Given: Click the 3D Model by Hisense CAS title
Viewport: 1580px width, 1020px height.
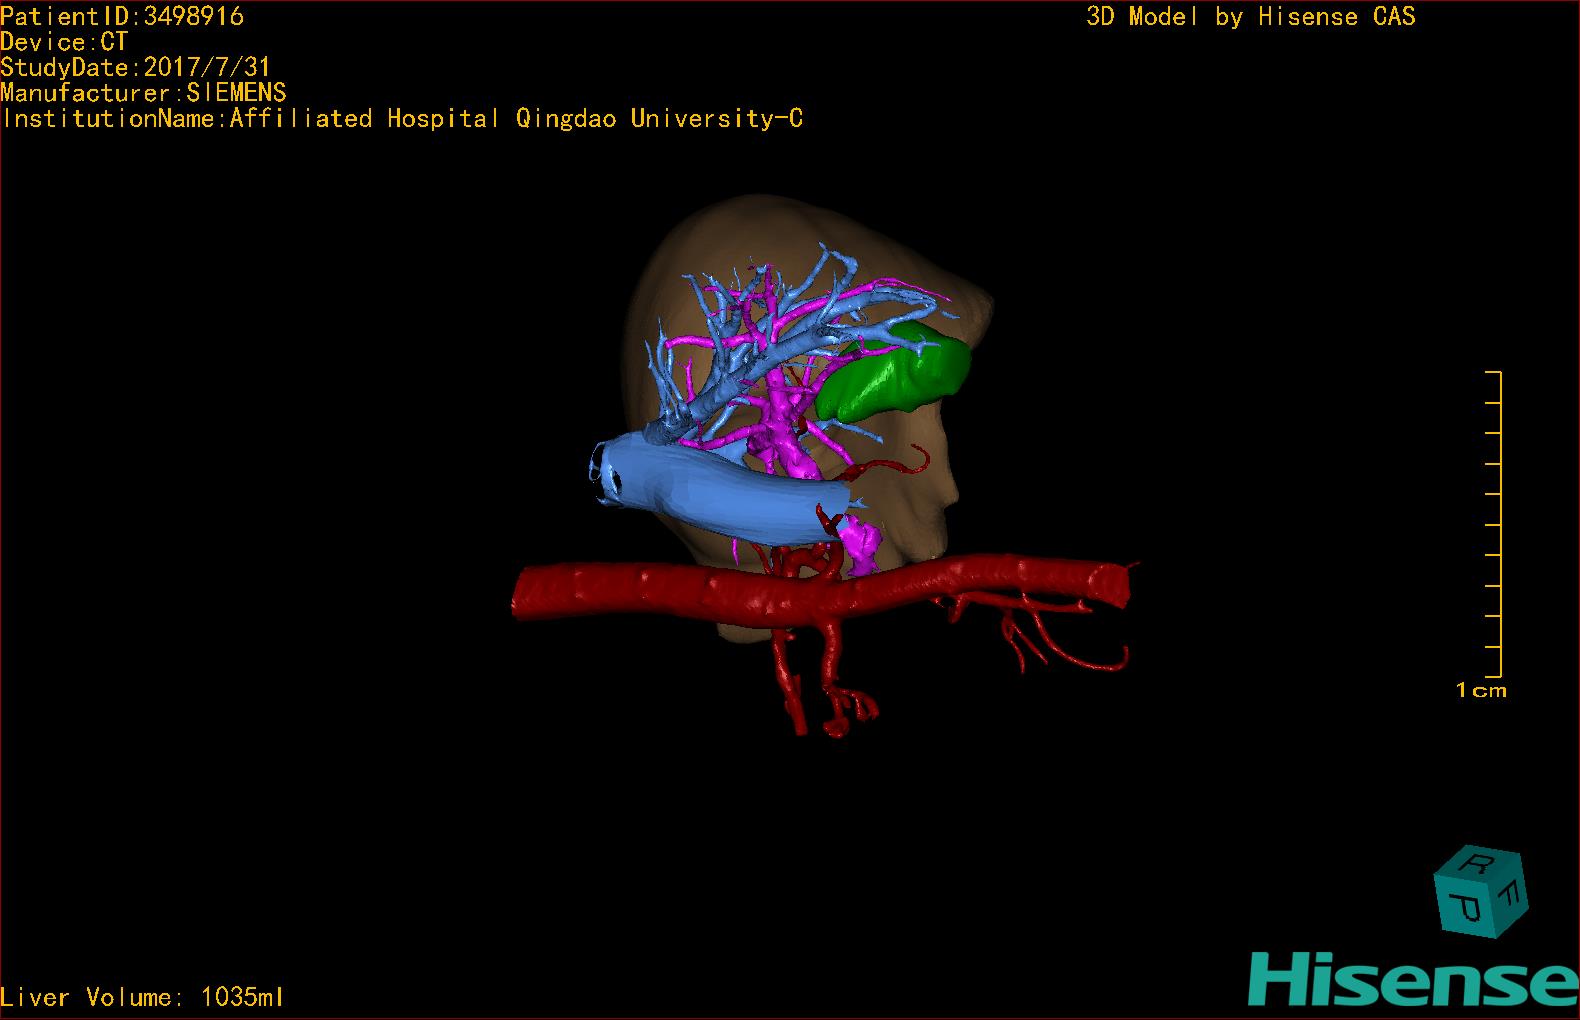Looking at the screenshot, I should (1251, 17).
